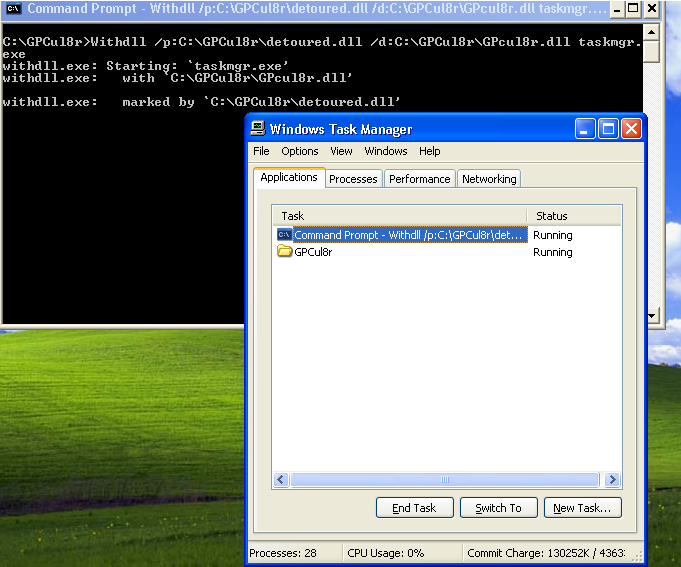Minimize the Command Prompt window
The image size is (681, 567).
pyautogui.click(x=616, y=9)
